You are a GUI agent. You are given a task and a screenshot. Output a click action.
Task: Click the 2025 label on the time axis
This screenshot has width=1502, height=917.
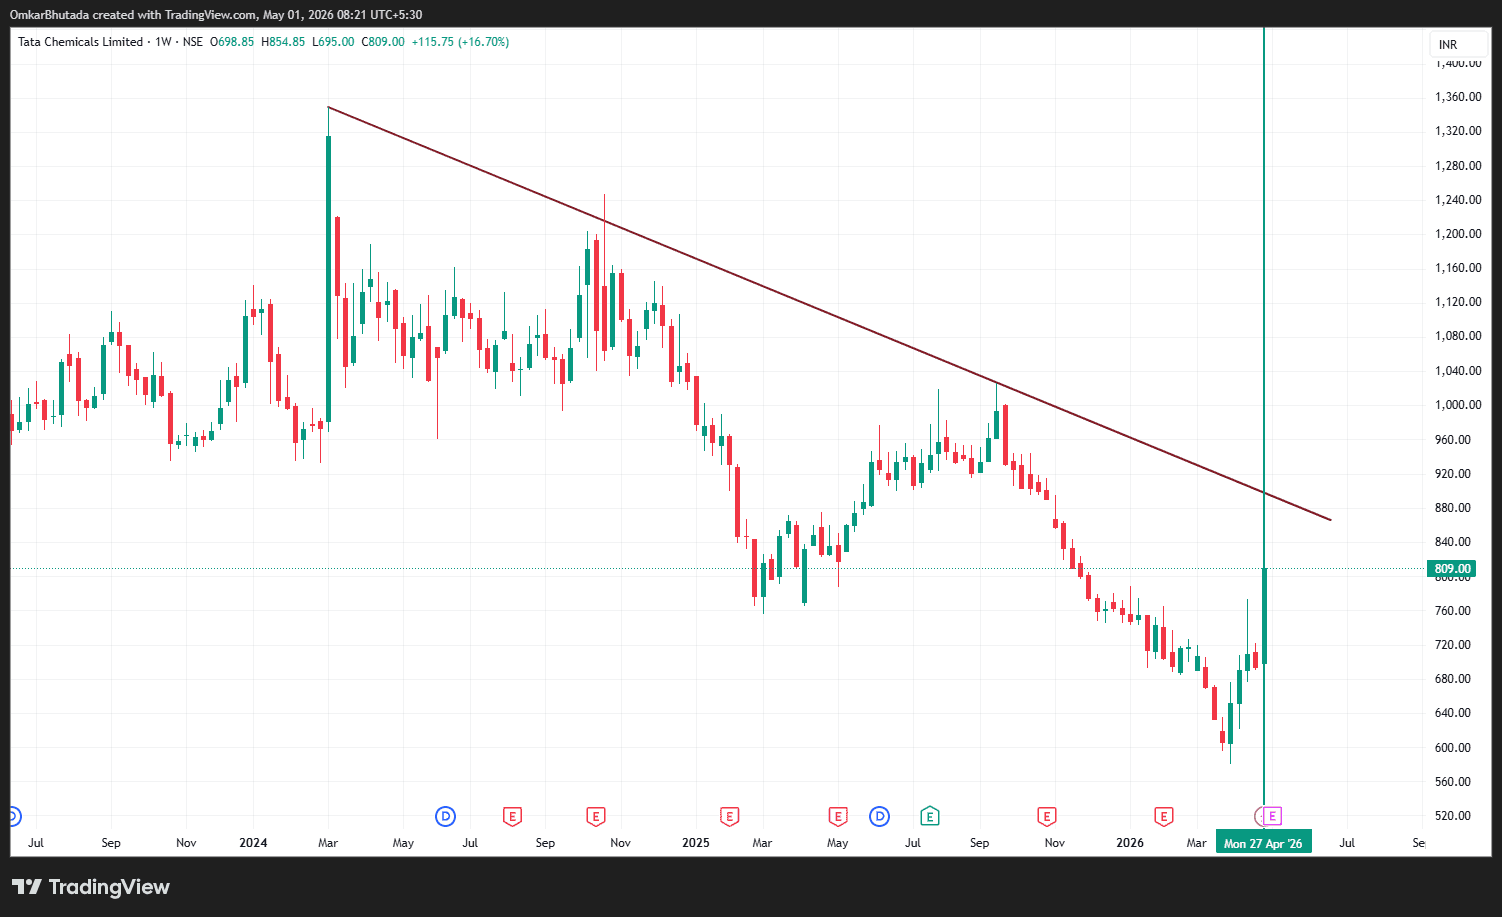tap(696, 843)
